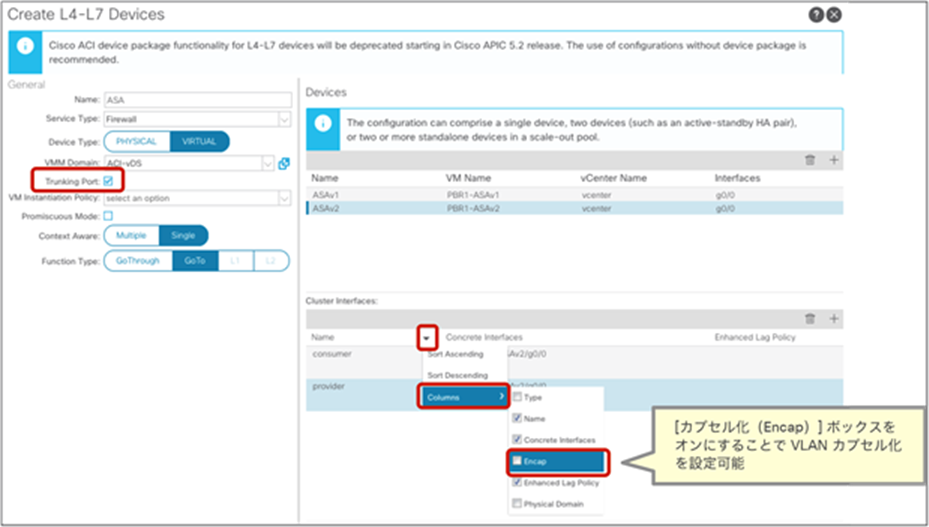Check the Physical Domain column option
Image resolution: width=929 pixels, height=527 pixels.
tap(517, 503)
